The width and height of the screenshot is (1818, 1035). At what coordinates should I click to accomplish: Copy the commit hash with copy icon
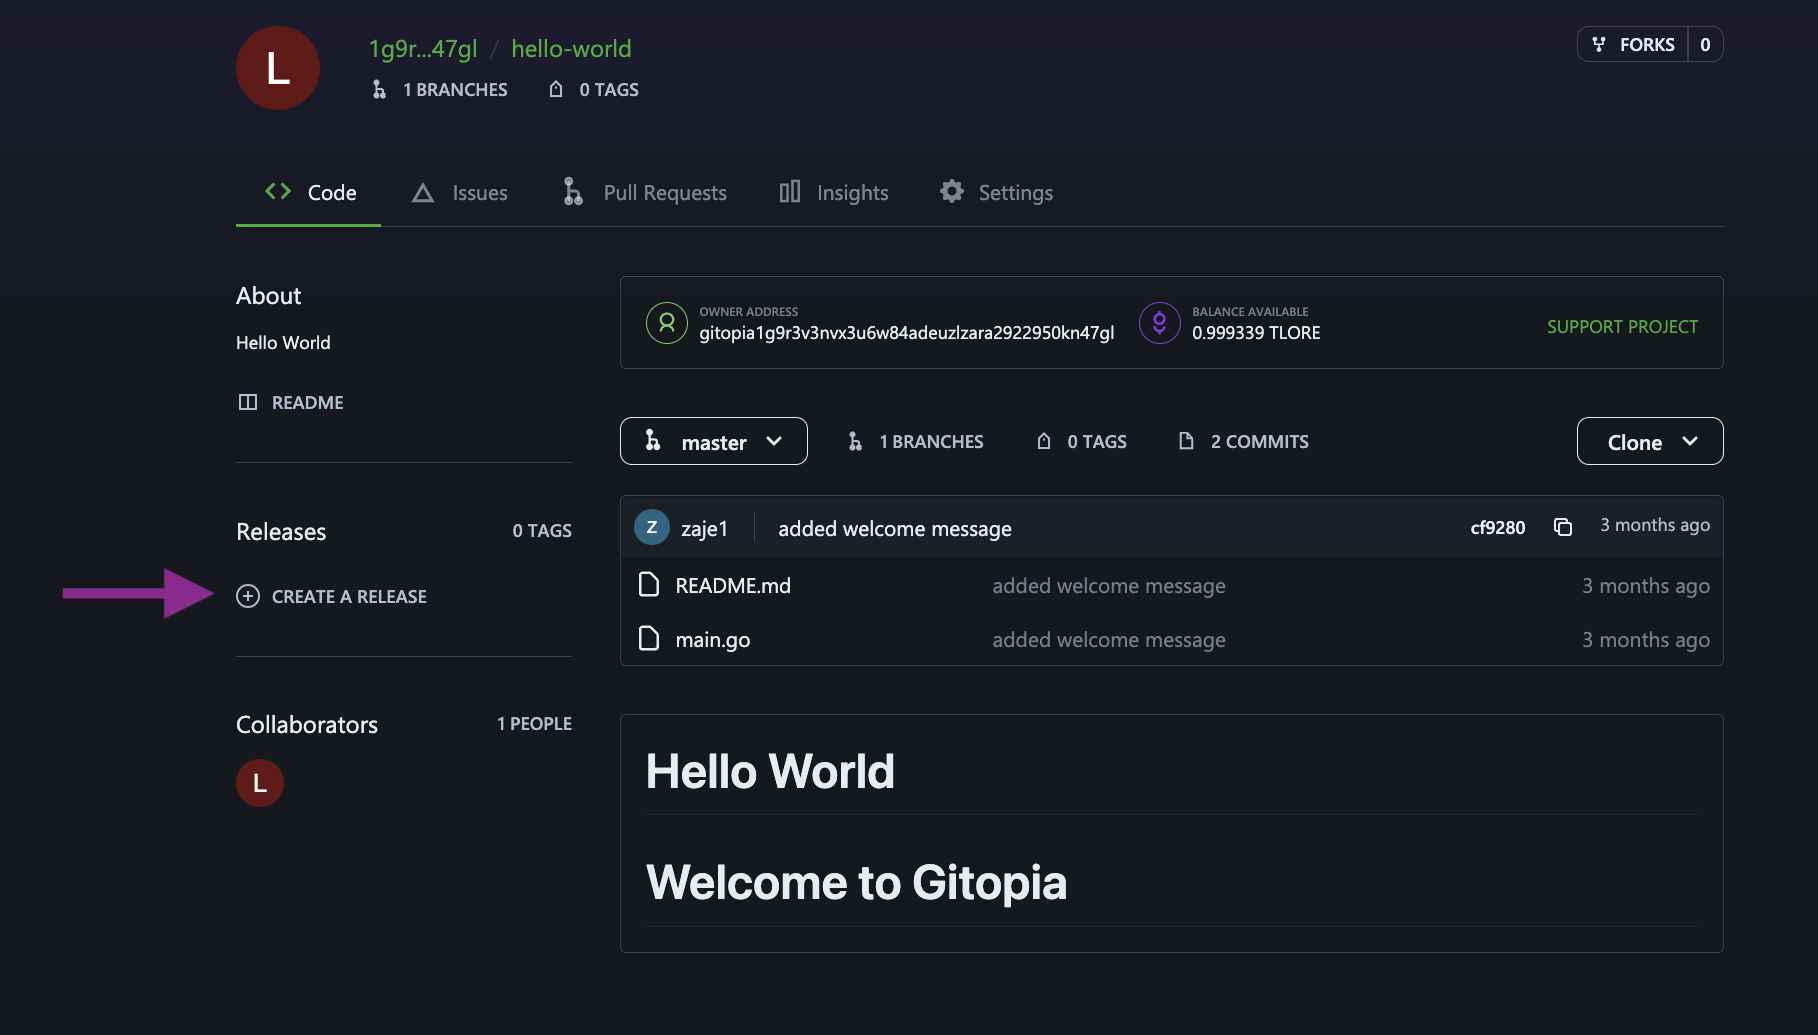coord(1563,527)
